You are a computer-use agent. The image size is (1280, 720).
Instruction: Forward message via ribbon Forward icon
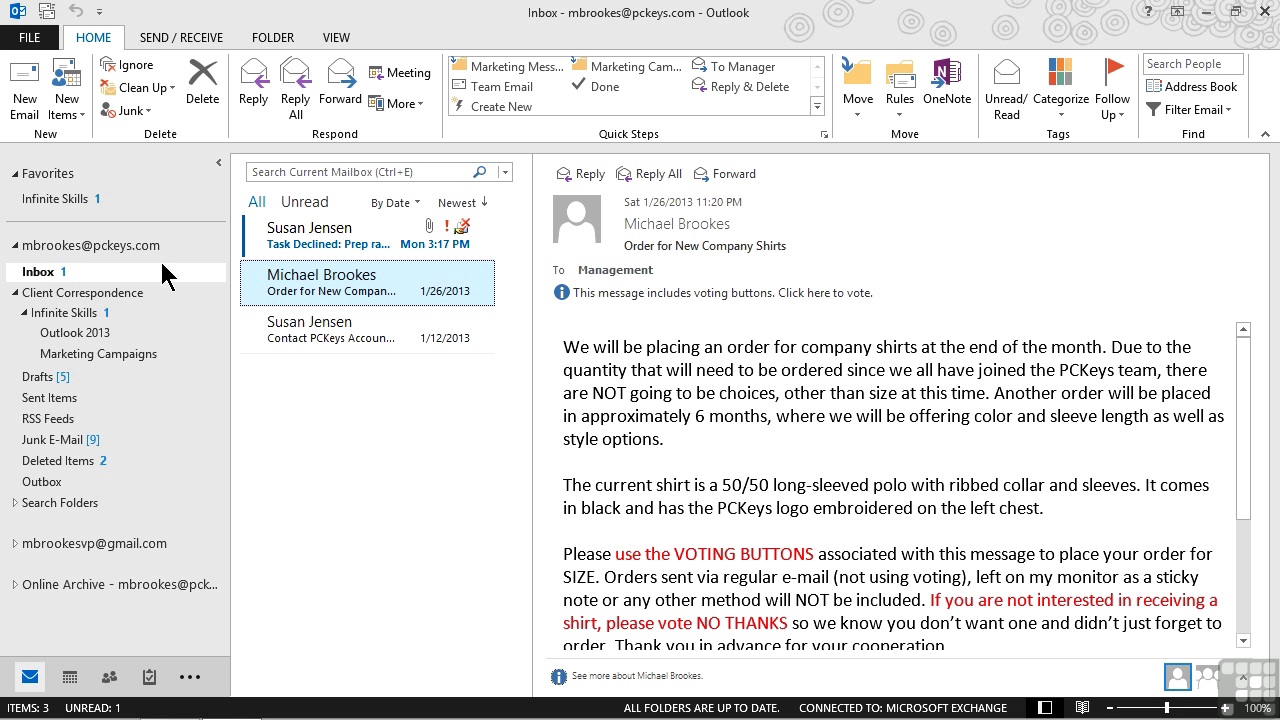[340, 83]
